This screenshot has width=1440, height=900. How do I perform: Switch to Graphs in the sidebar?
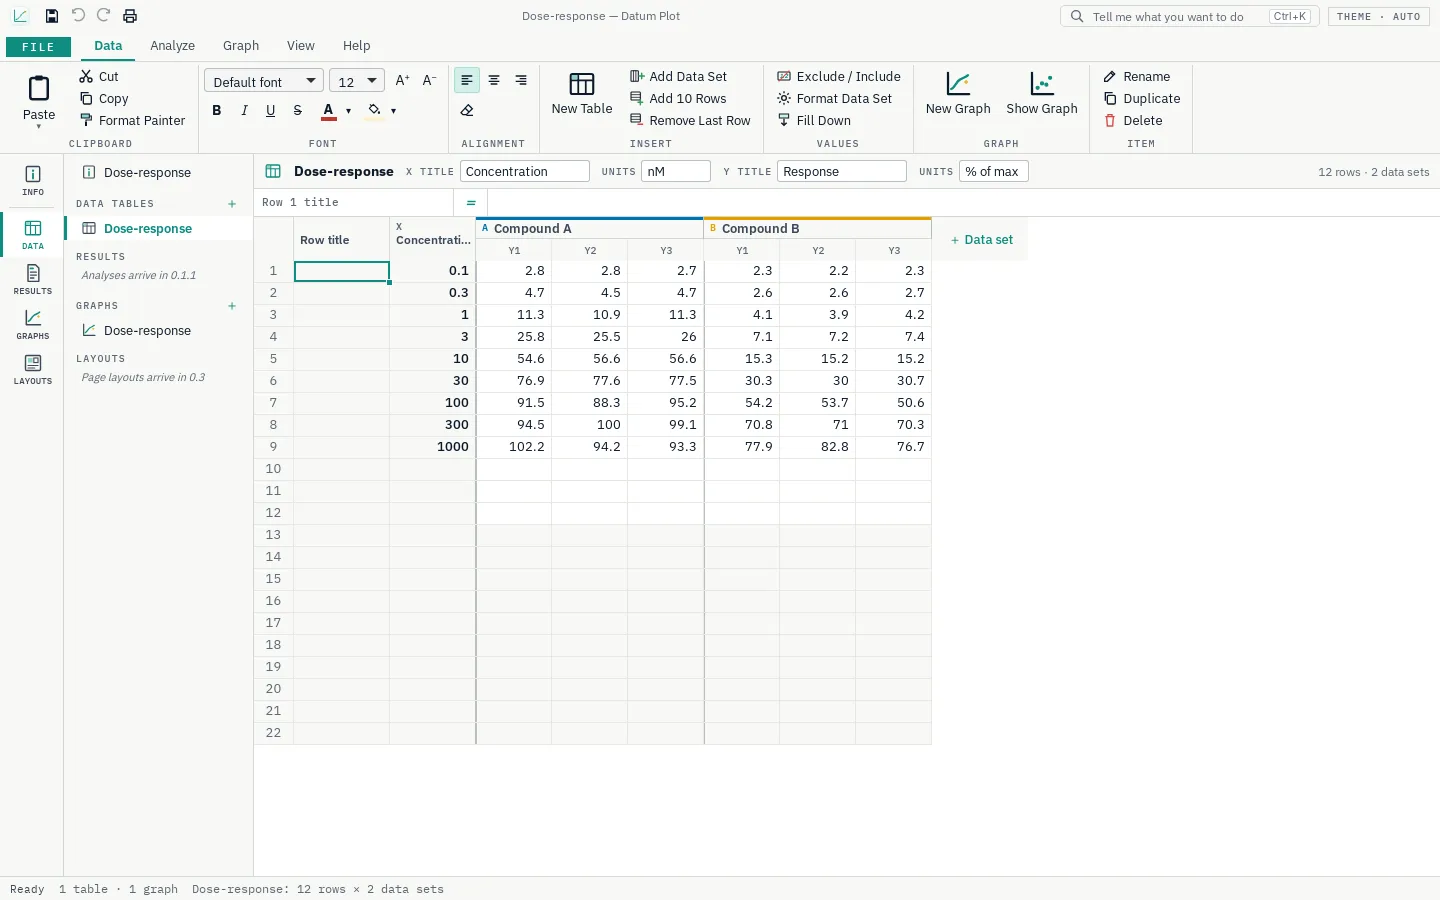pos(33,324)
